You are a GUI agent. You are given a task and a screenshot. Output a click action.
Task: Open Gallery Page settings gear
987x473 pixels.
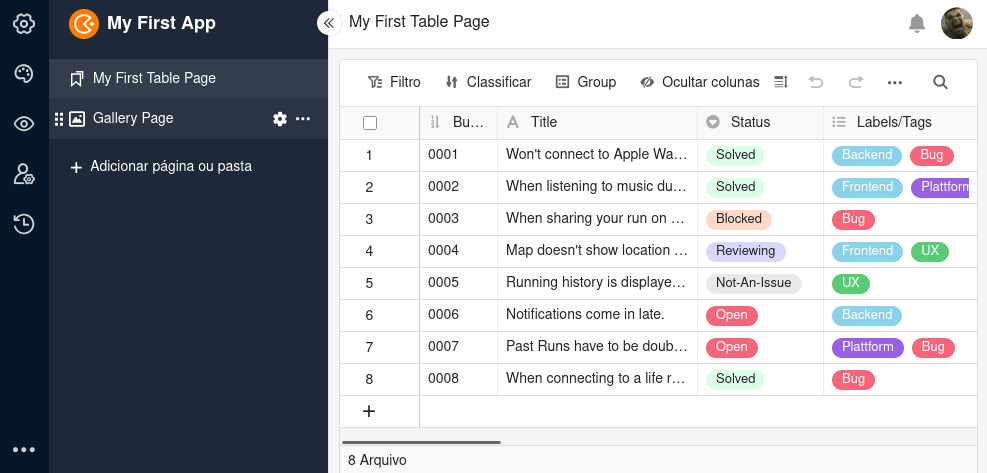(x=279, y=118)
